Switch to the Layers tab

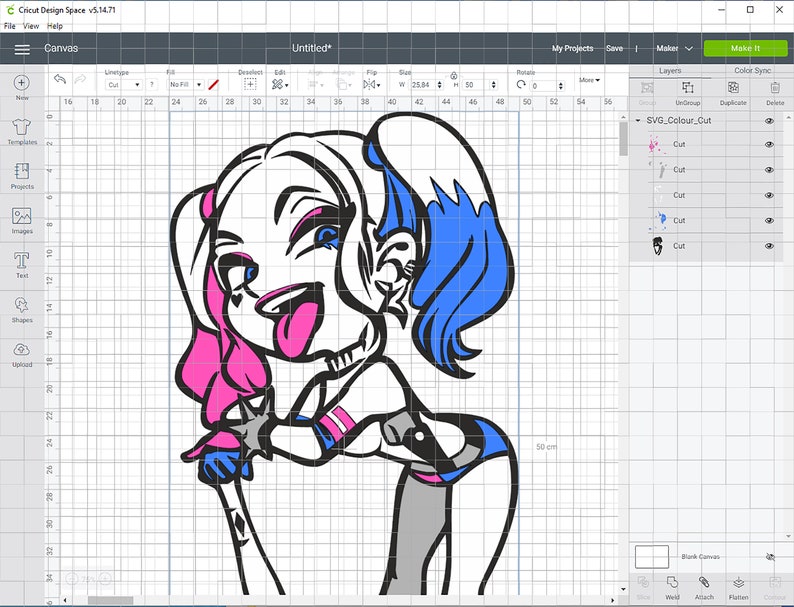point(670,70)
